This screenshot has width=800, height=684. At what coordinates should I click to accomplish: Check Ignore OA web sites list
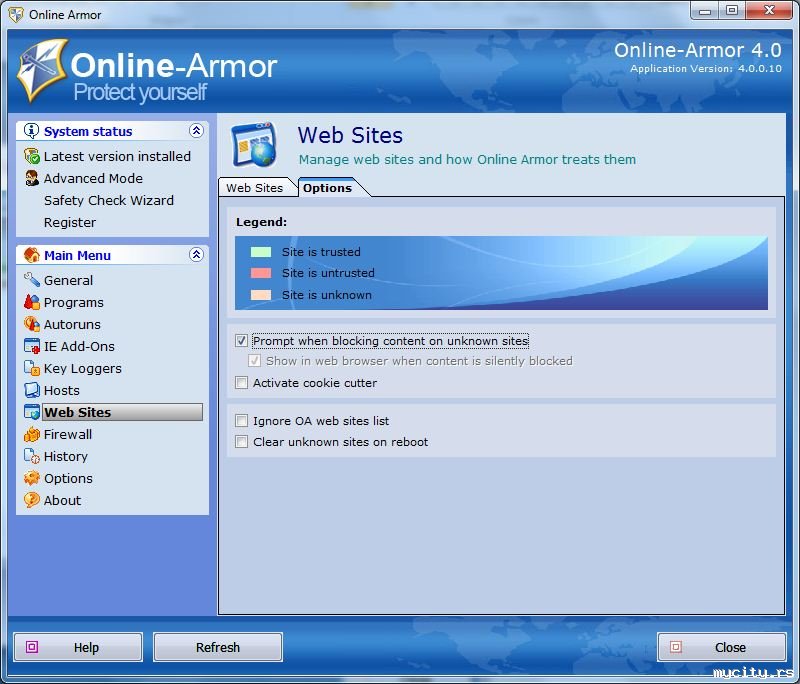pos(241,421)
